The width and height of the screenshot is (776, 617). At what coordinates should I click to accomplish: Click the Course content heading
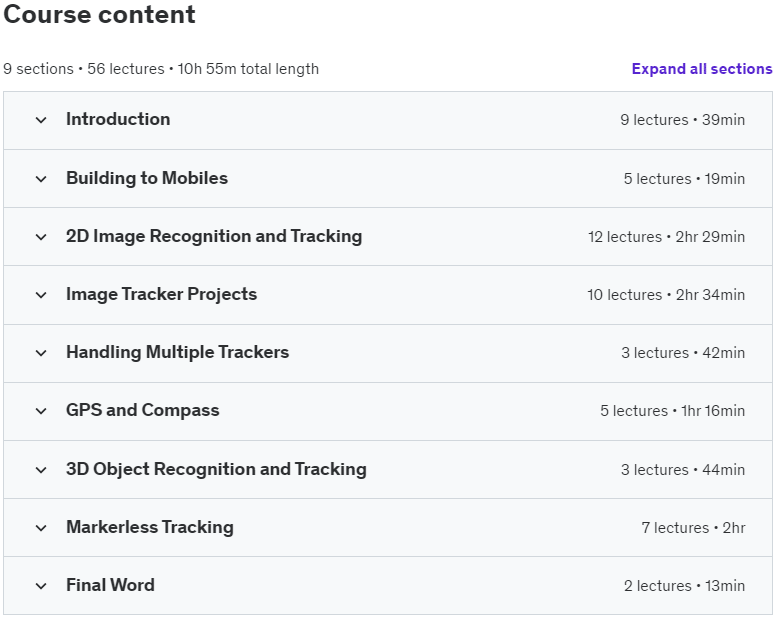click(99, 14)
